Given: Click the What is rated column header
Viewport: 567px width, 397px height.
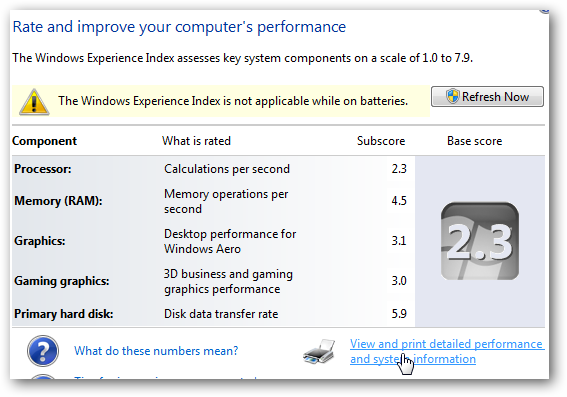Looking at the screenshot, I should pos(196,141).
